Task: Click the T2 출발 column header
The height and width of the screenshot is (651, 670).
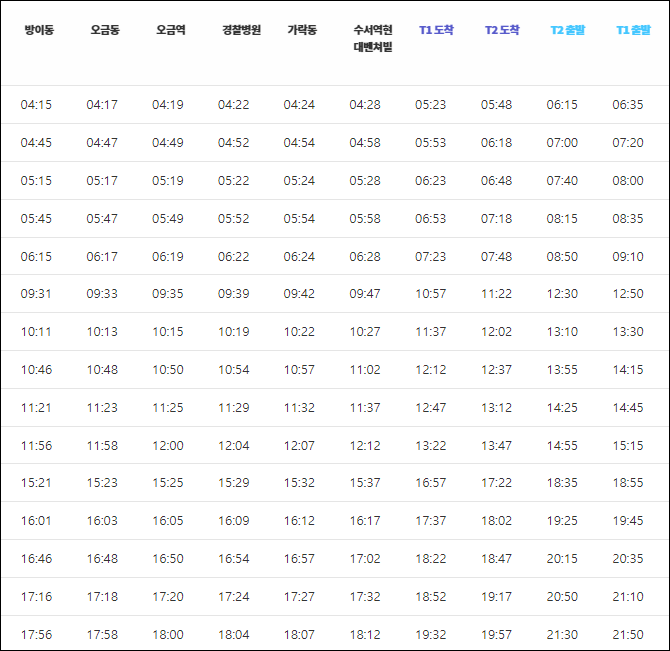Action: tap(568, 30)
